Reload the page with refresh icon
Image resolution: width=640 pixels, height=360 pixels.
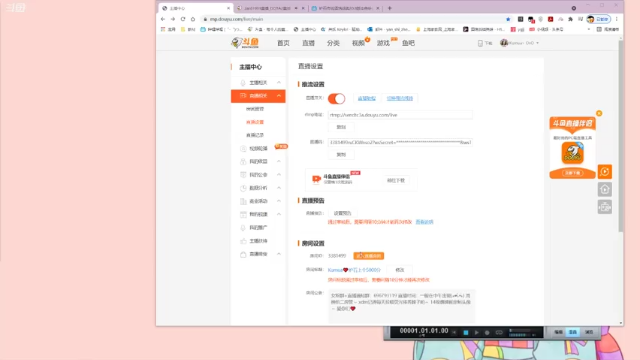coord(183,19)
